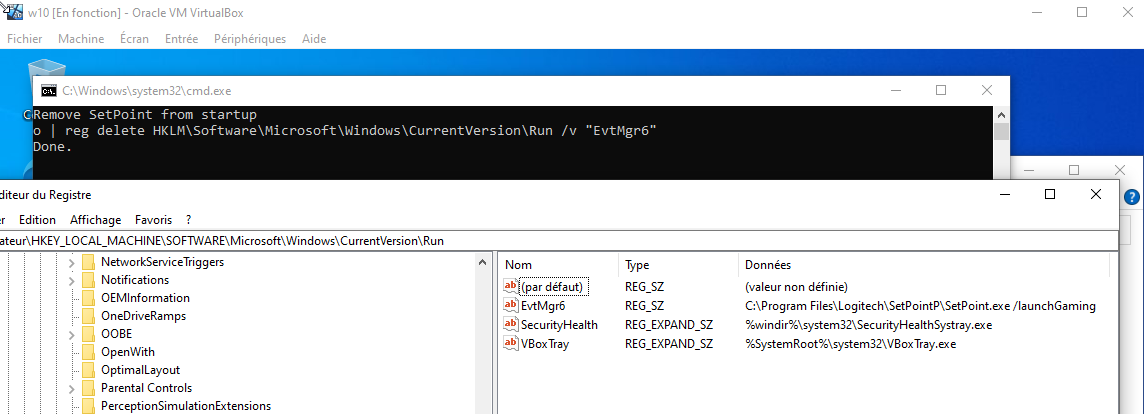
Task: Click the SecurityHealthSystray.exe data cell
Action: pyautogui.click(x=868, y=325)
